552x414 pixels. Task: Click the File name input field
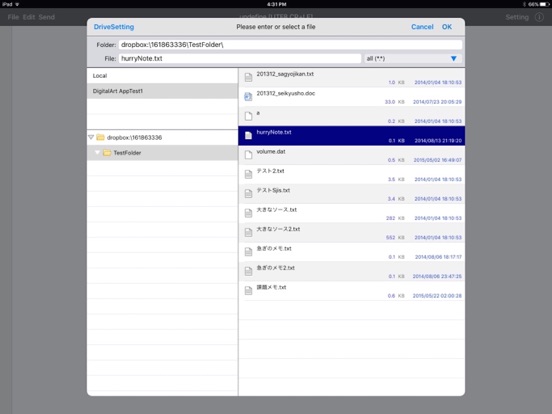240,58
